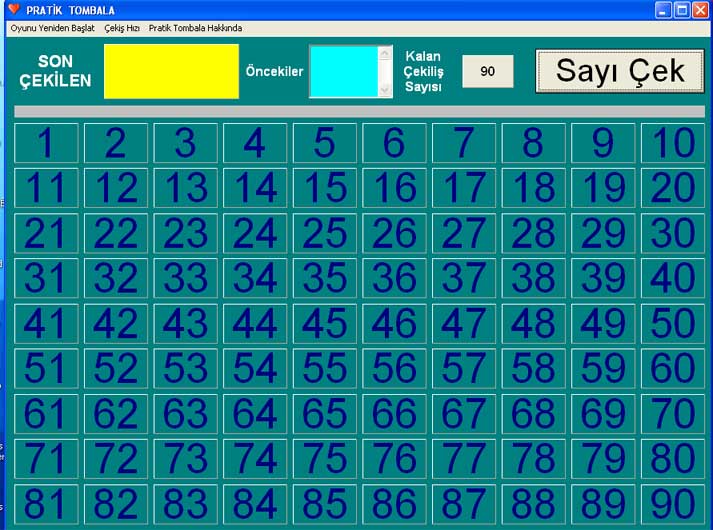Choose number tile 31
This screenshot has width=713, height=530.
coord(46,278)
